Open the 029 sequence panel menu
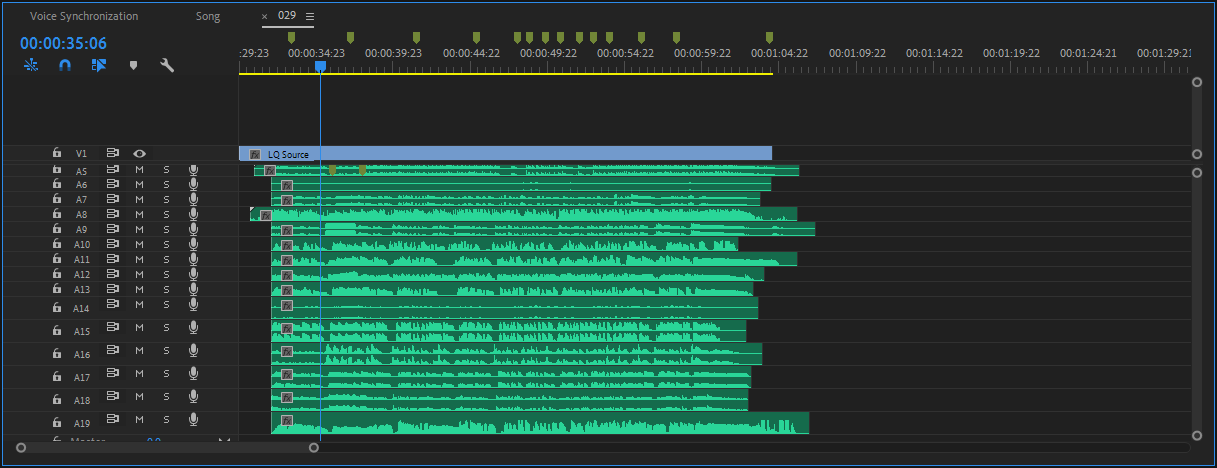The height and width of the screenshot is (468, 1217). [x=310, y=17]
